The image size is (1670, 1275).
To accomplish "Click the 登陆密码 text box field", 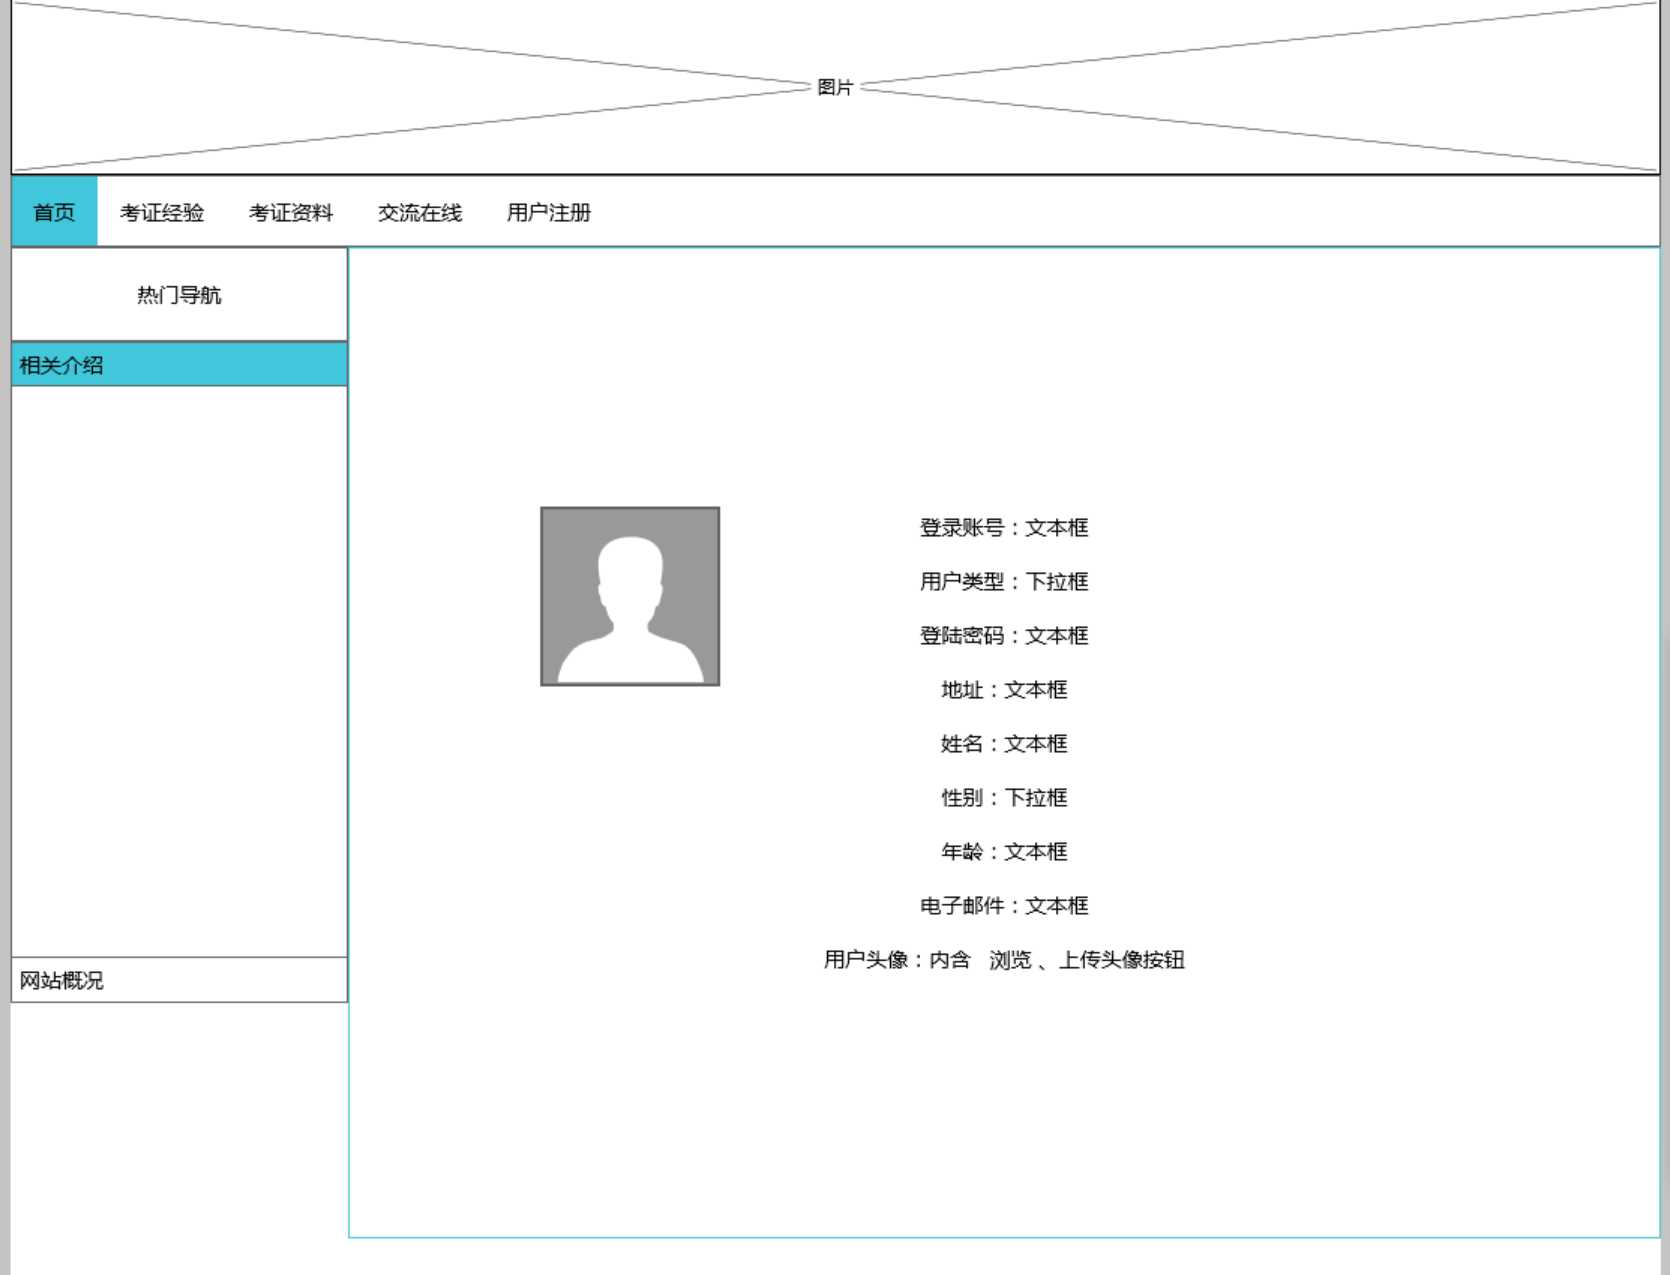I will coord(1004,636).
